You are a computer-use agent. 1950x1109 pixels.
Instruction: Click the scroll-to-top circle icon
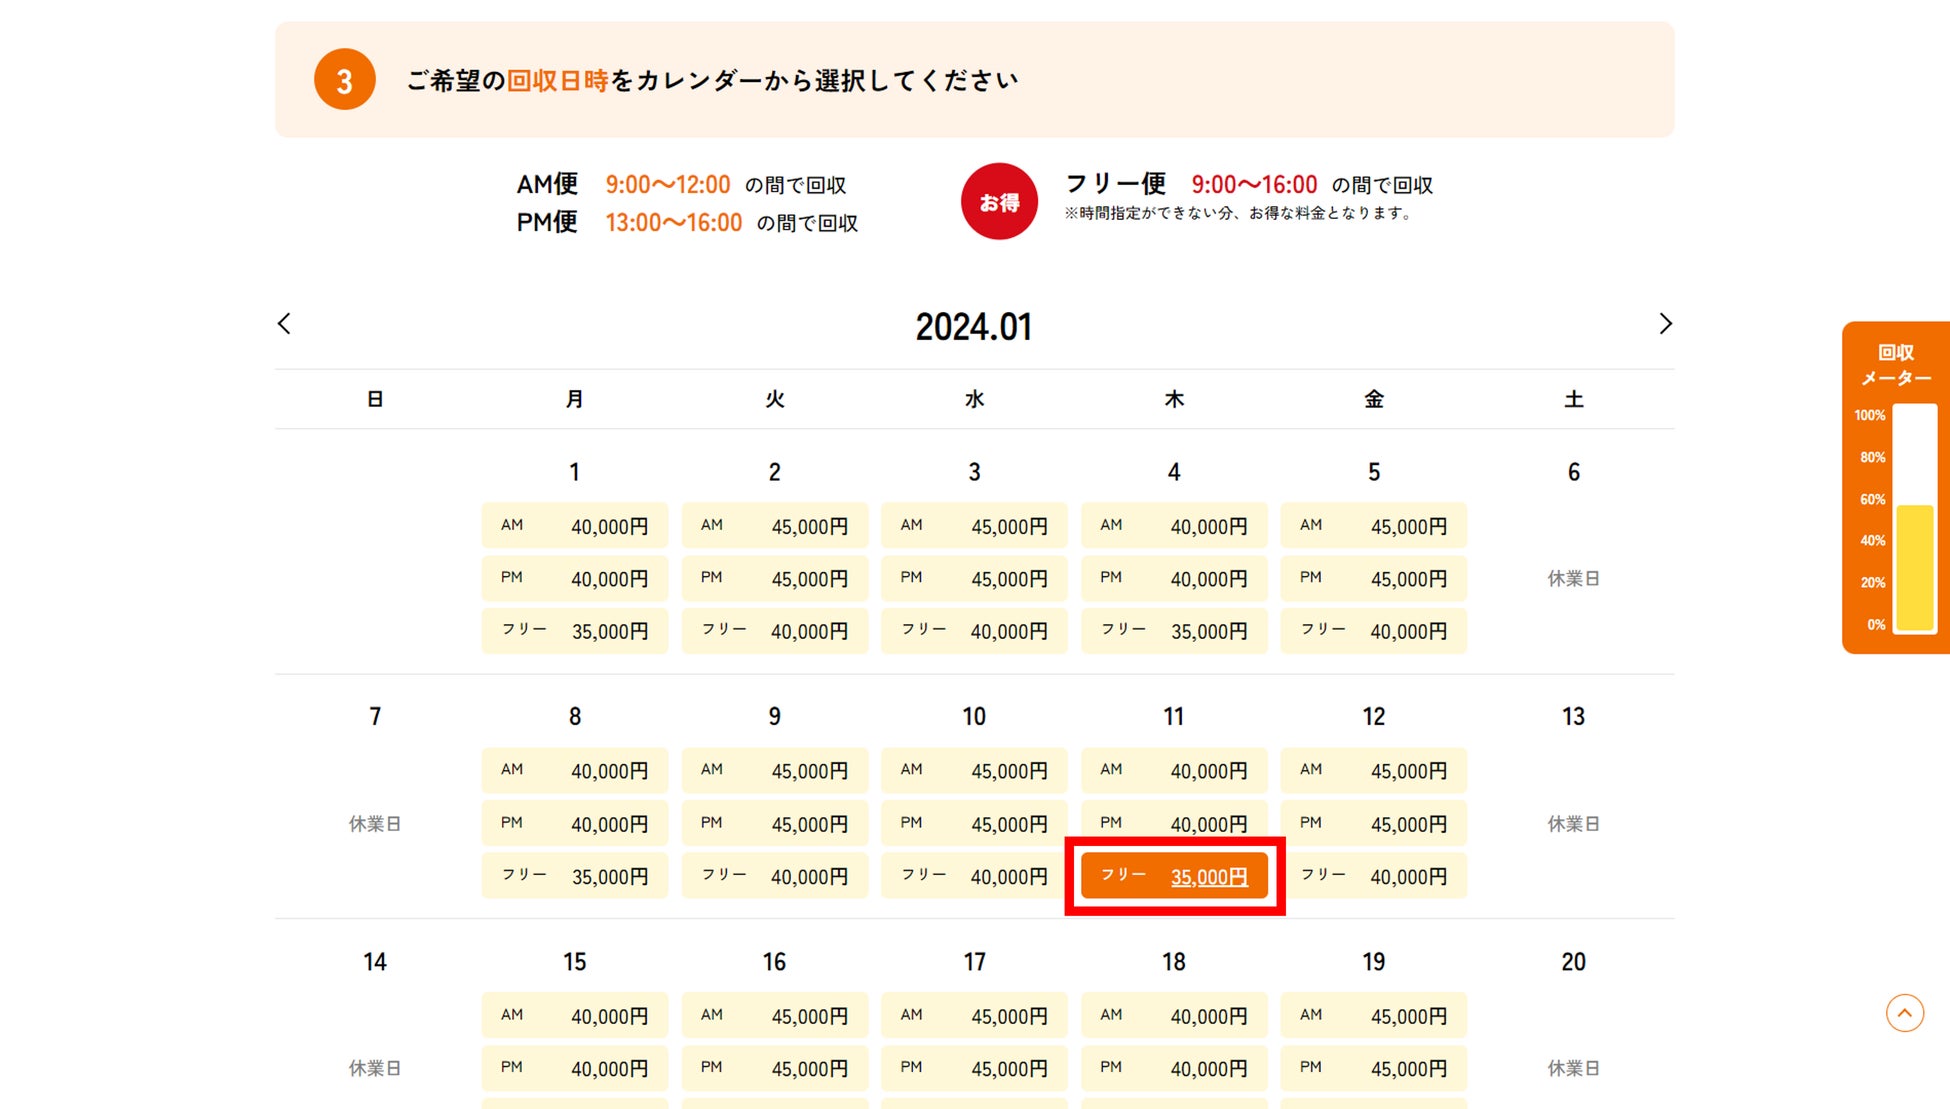[1904, 1013]
